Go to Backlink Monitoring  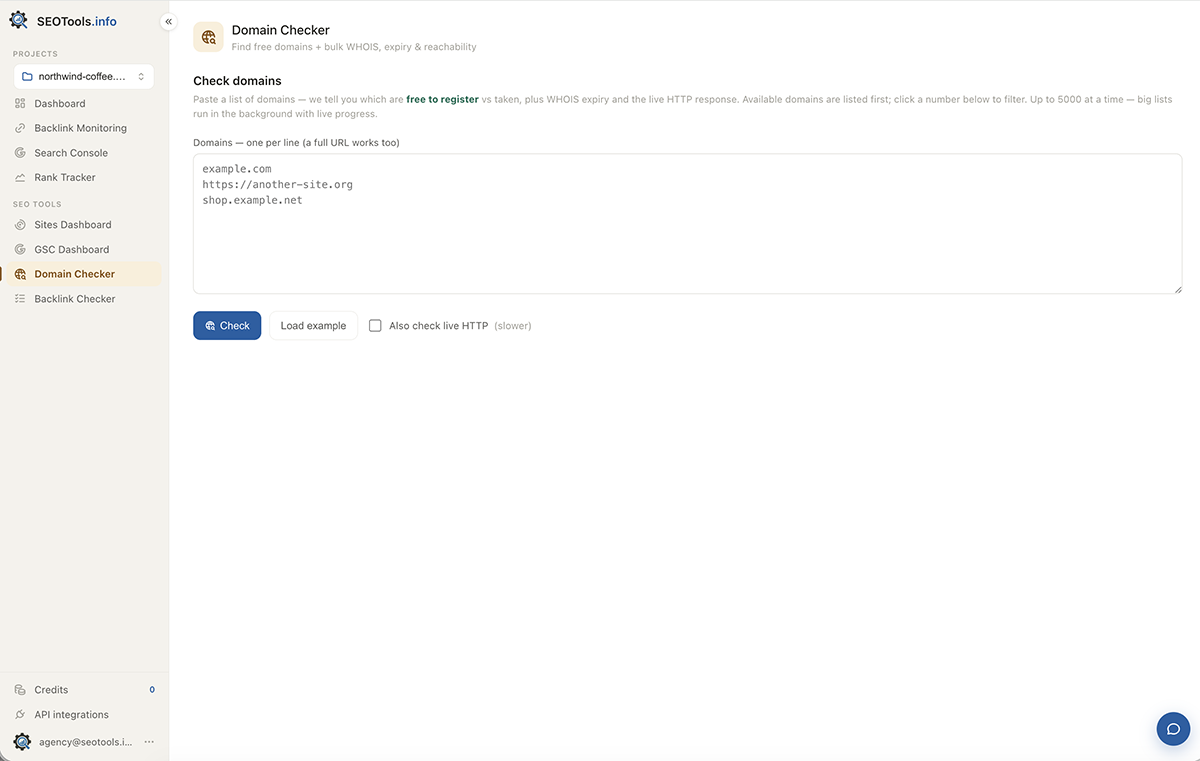click(81, 128)
